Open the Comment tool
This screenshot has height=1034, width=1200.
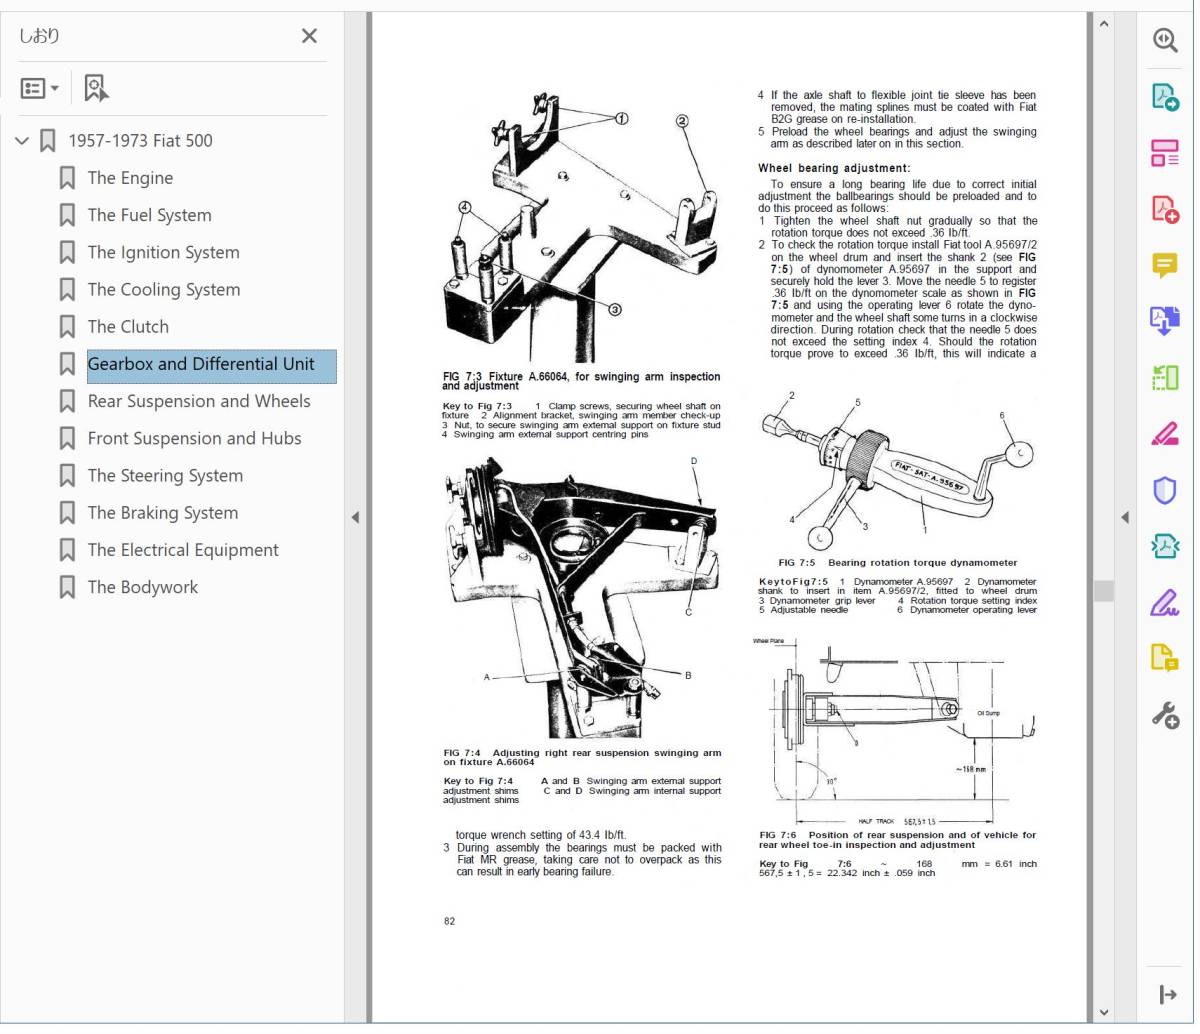[1165, 265]
